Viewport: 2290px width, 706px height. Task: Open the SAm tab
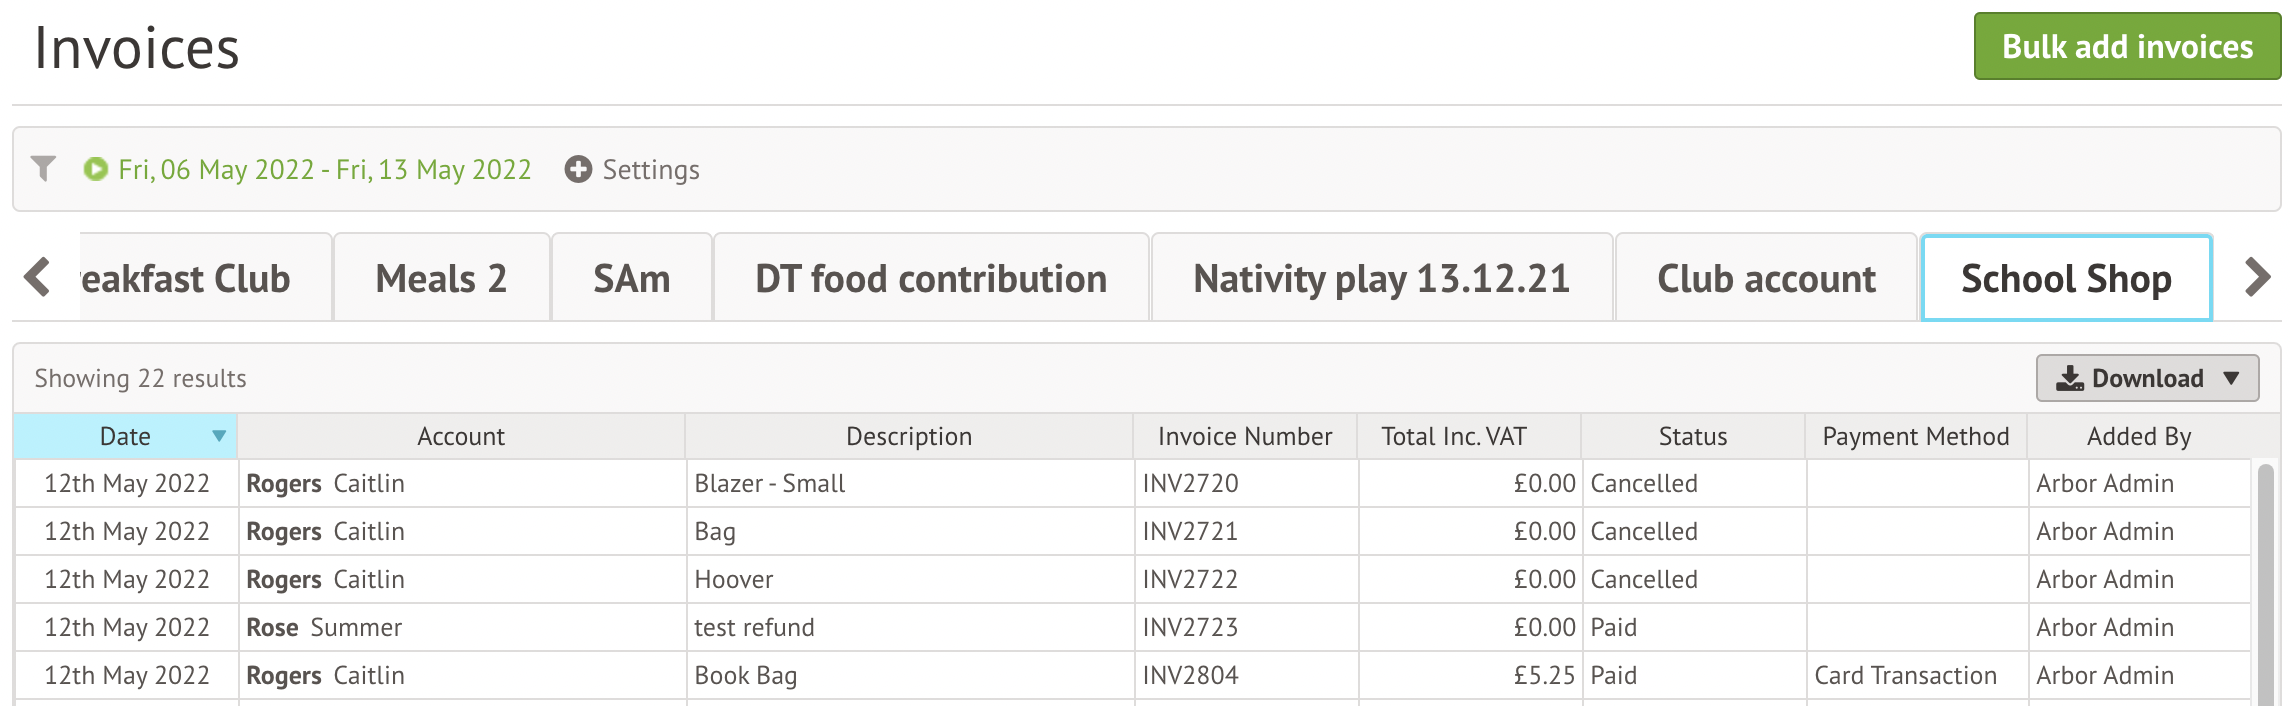click(632, 278)
